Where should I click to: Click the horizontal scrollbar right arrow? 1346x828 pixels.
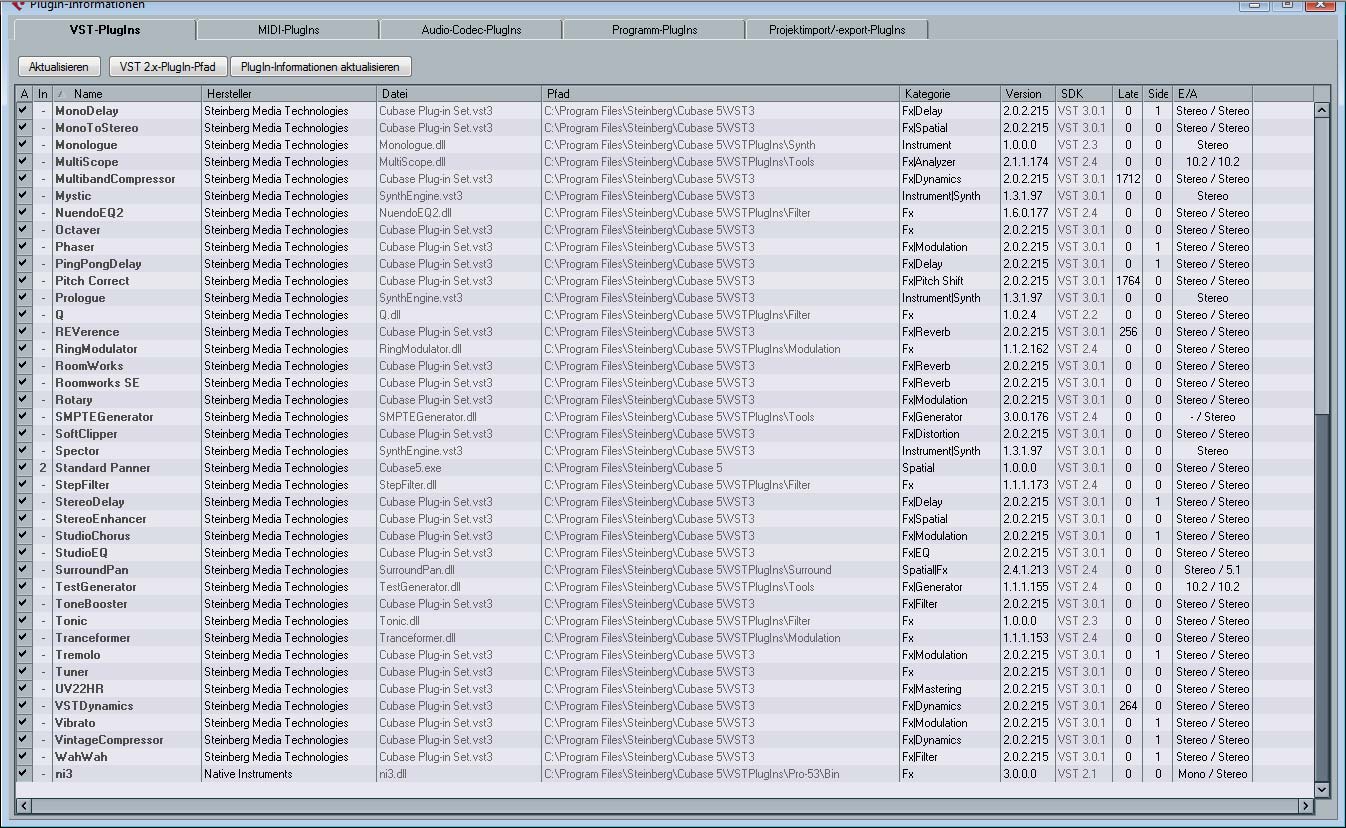pyautogui.click(x=1305, y=806)
